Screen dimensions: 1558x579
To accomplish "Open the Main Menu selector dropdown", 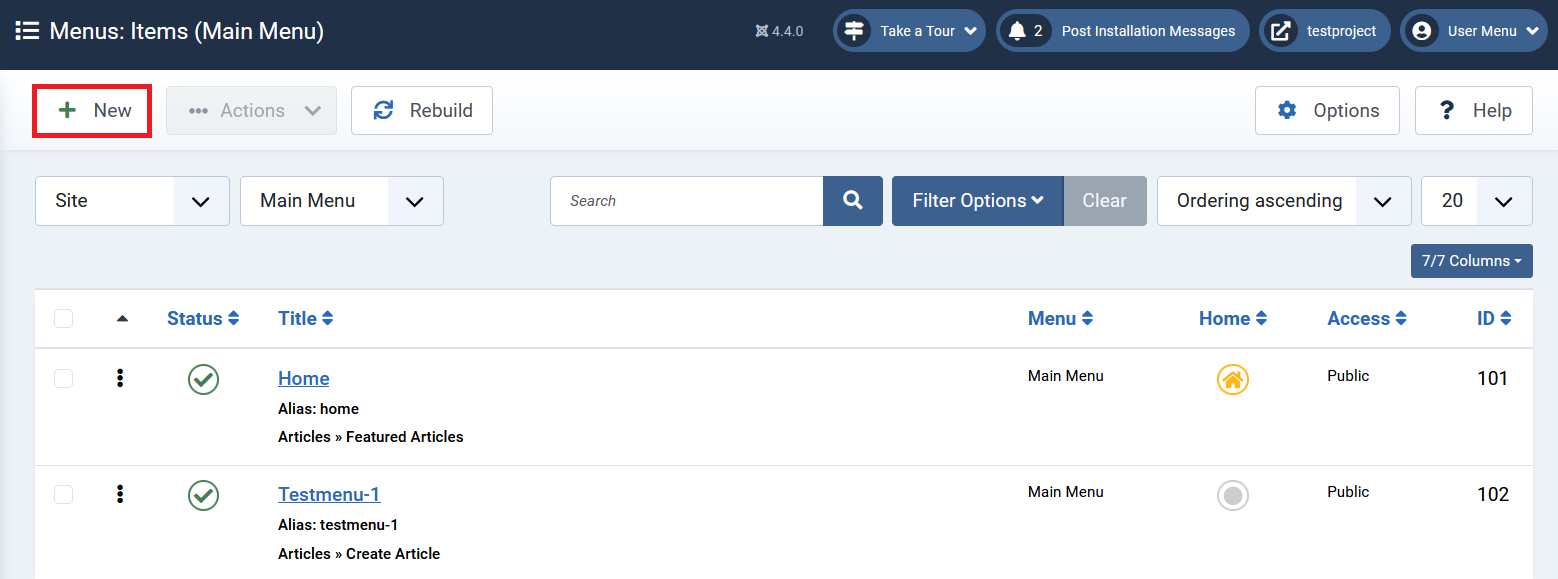I will [x=342, y=201].
